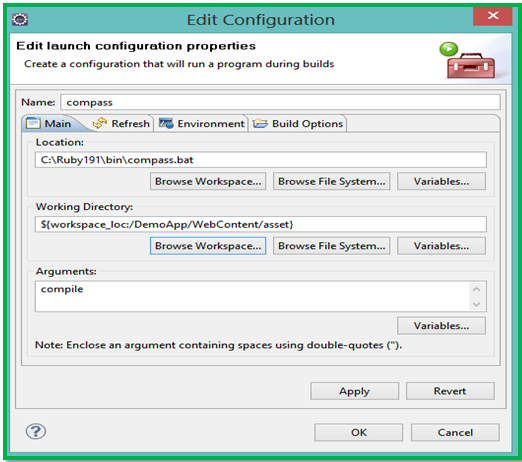
Task: Click the Arguments scroll up arrow
Action: (477, 289)
